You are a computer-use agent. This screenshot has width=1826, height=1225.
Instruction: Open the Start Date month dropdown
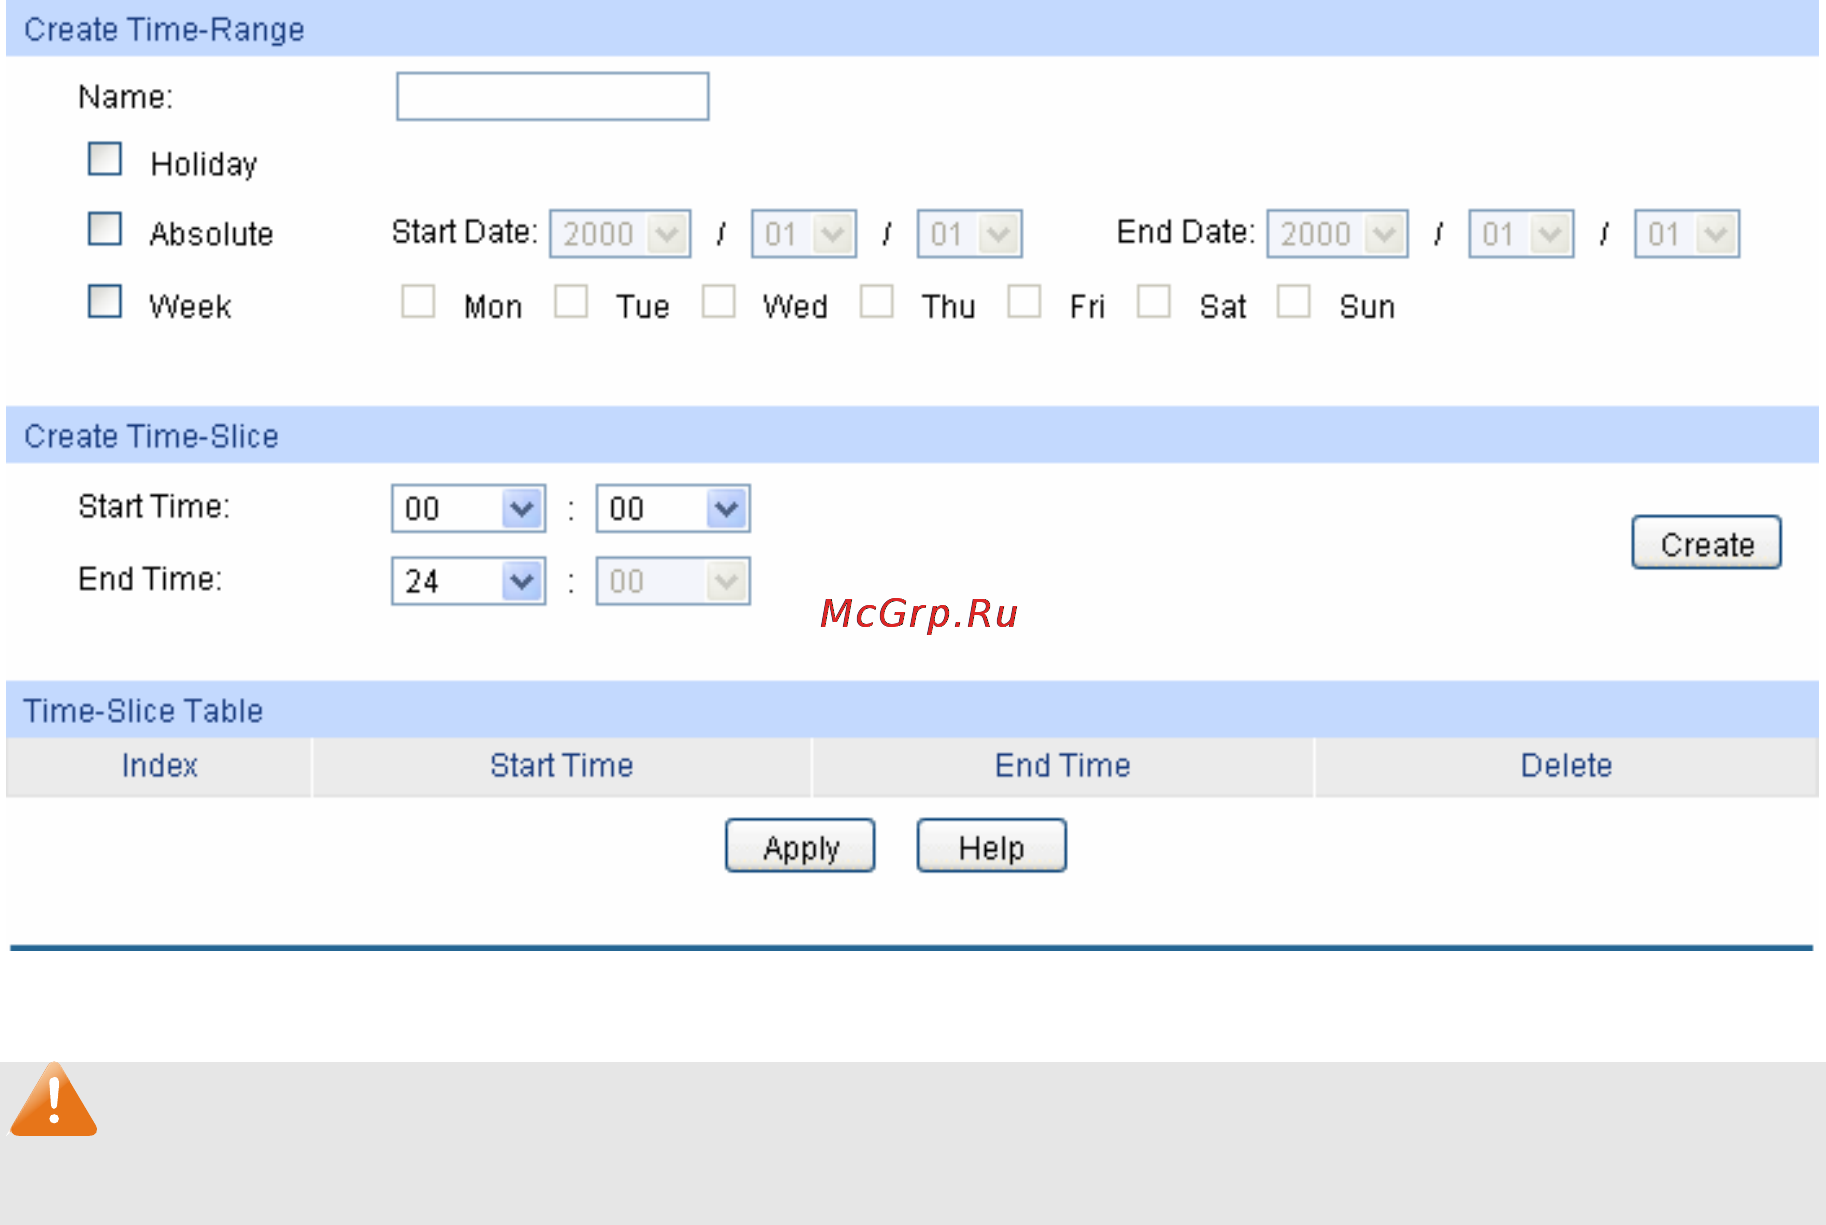point(804,234)
